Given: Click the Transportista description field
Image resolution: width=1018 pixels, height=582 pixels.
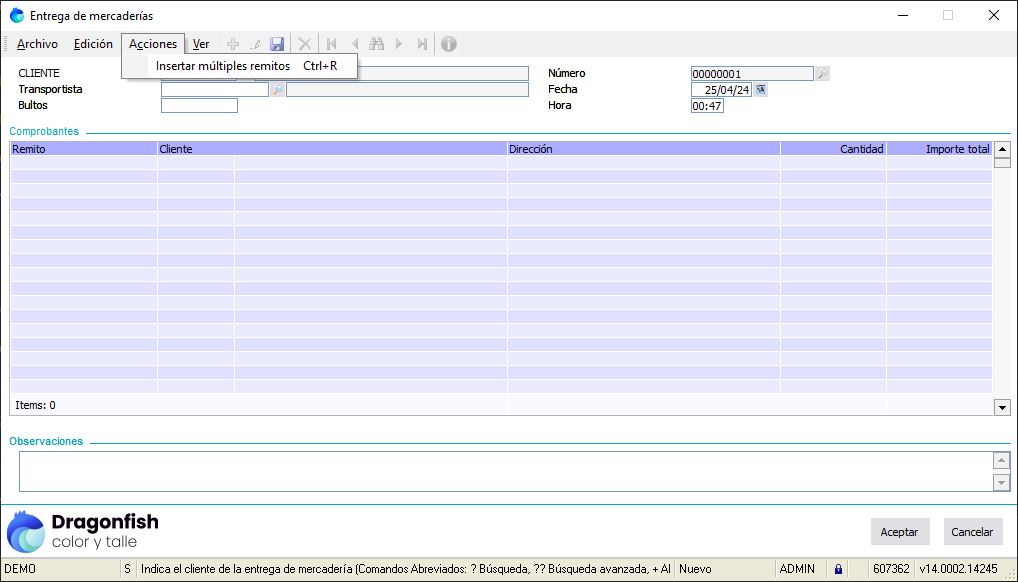Looking at the screenshot, I should coord(408,90).
